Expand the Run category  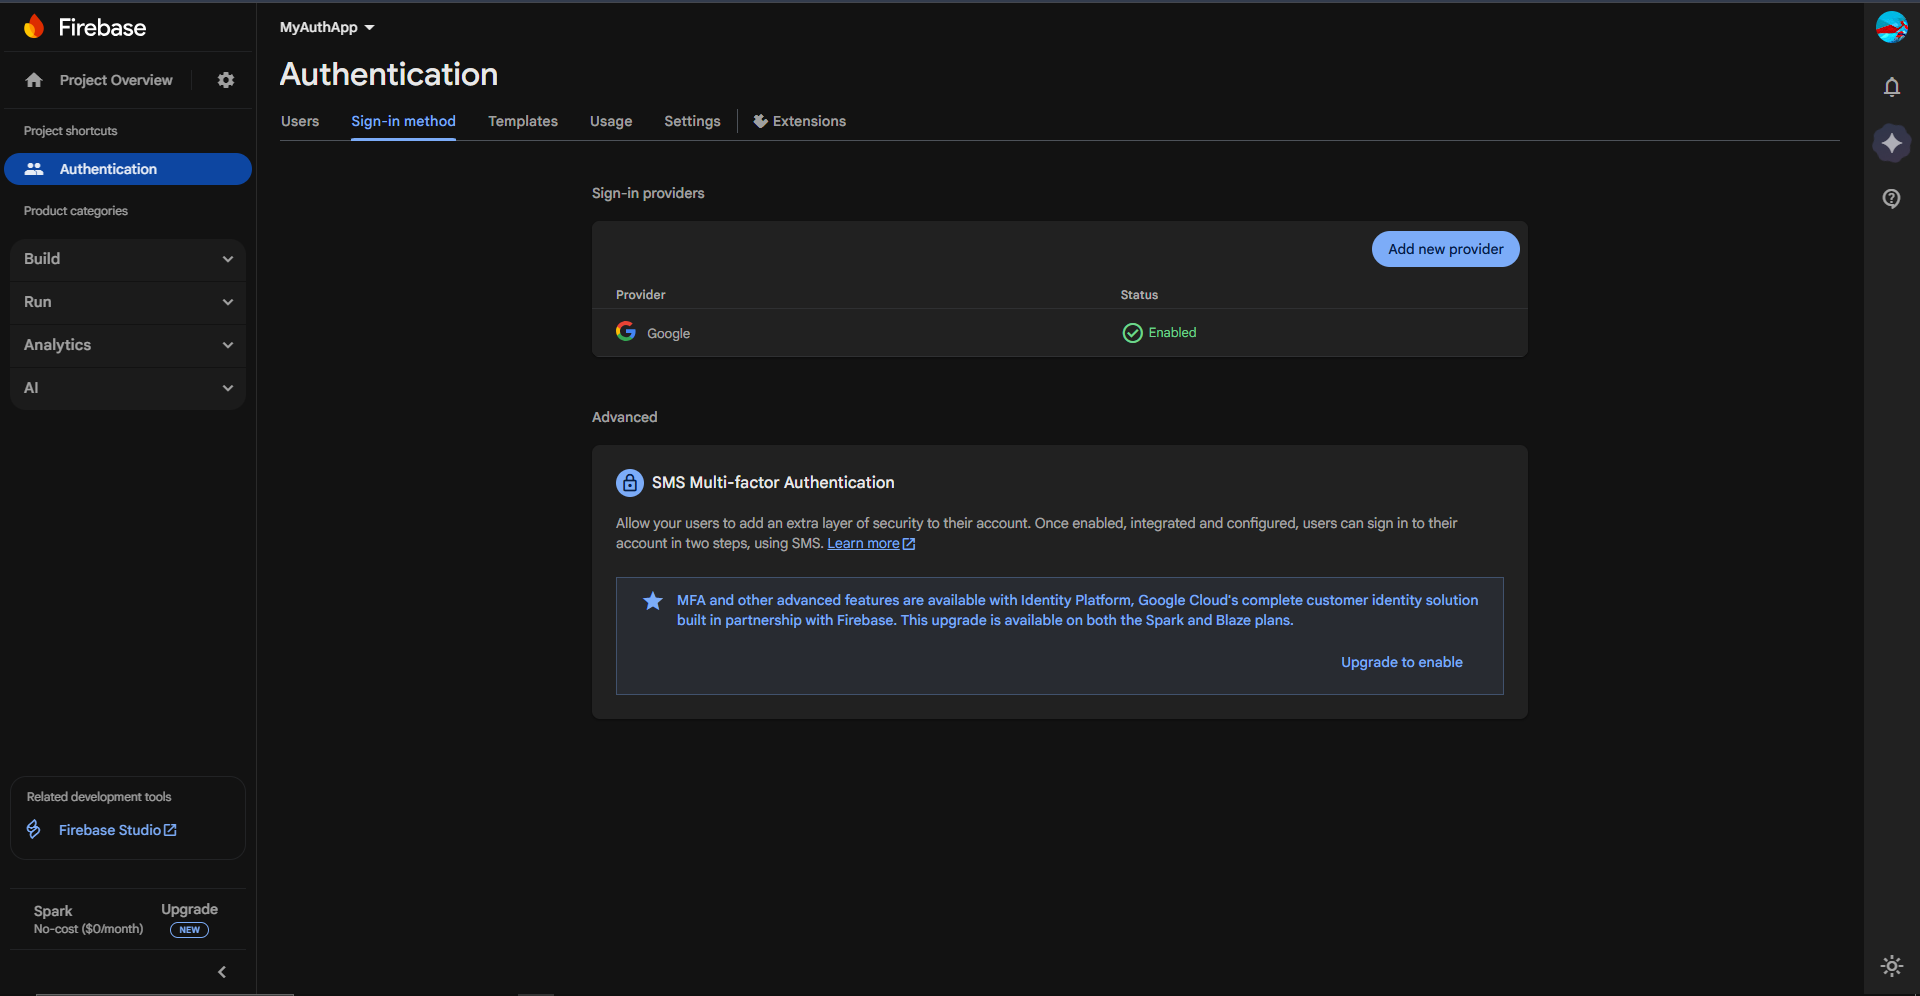pyautogui.click(x=128, y=302)
